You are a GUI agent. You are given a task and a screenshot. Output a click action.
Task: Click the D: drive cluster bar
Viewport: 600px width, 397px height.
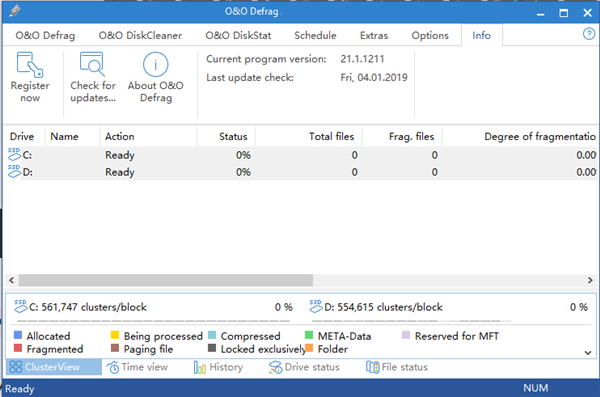point(411,321)
